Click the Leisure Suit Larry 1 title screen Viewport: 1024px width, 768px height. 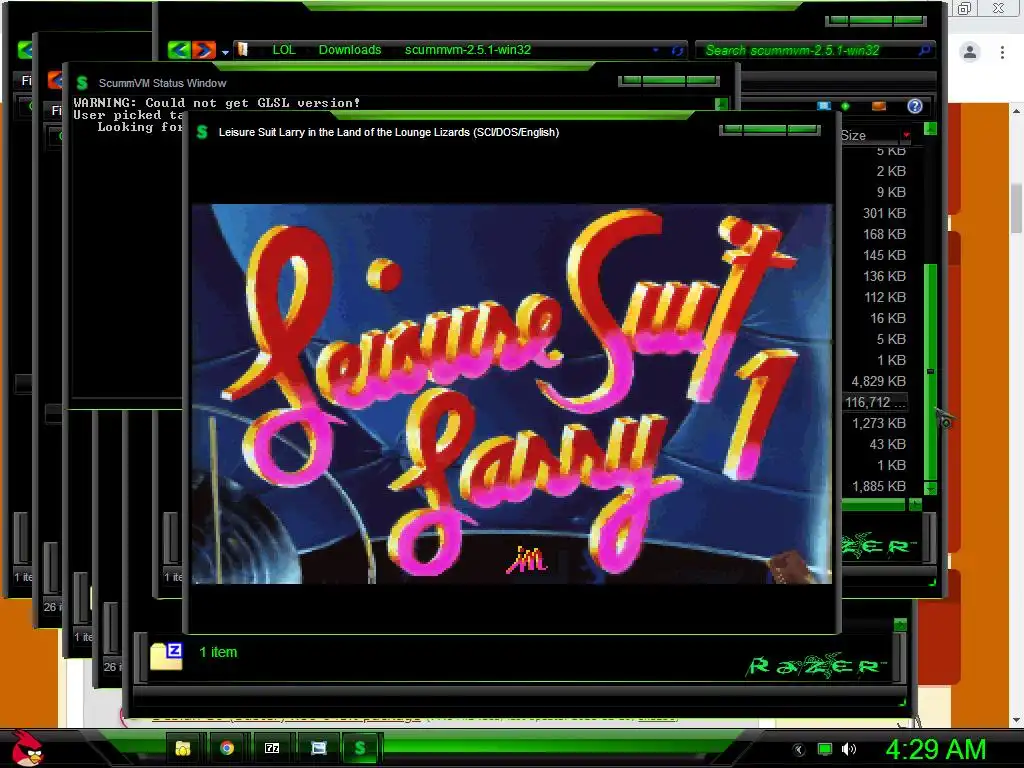coord(512,394)
